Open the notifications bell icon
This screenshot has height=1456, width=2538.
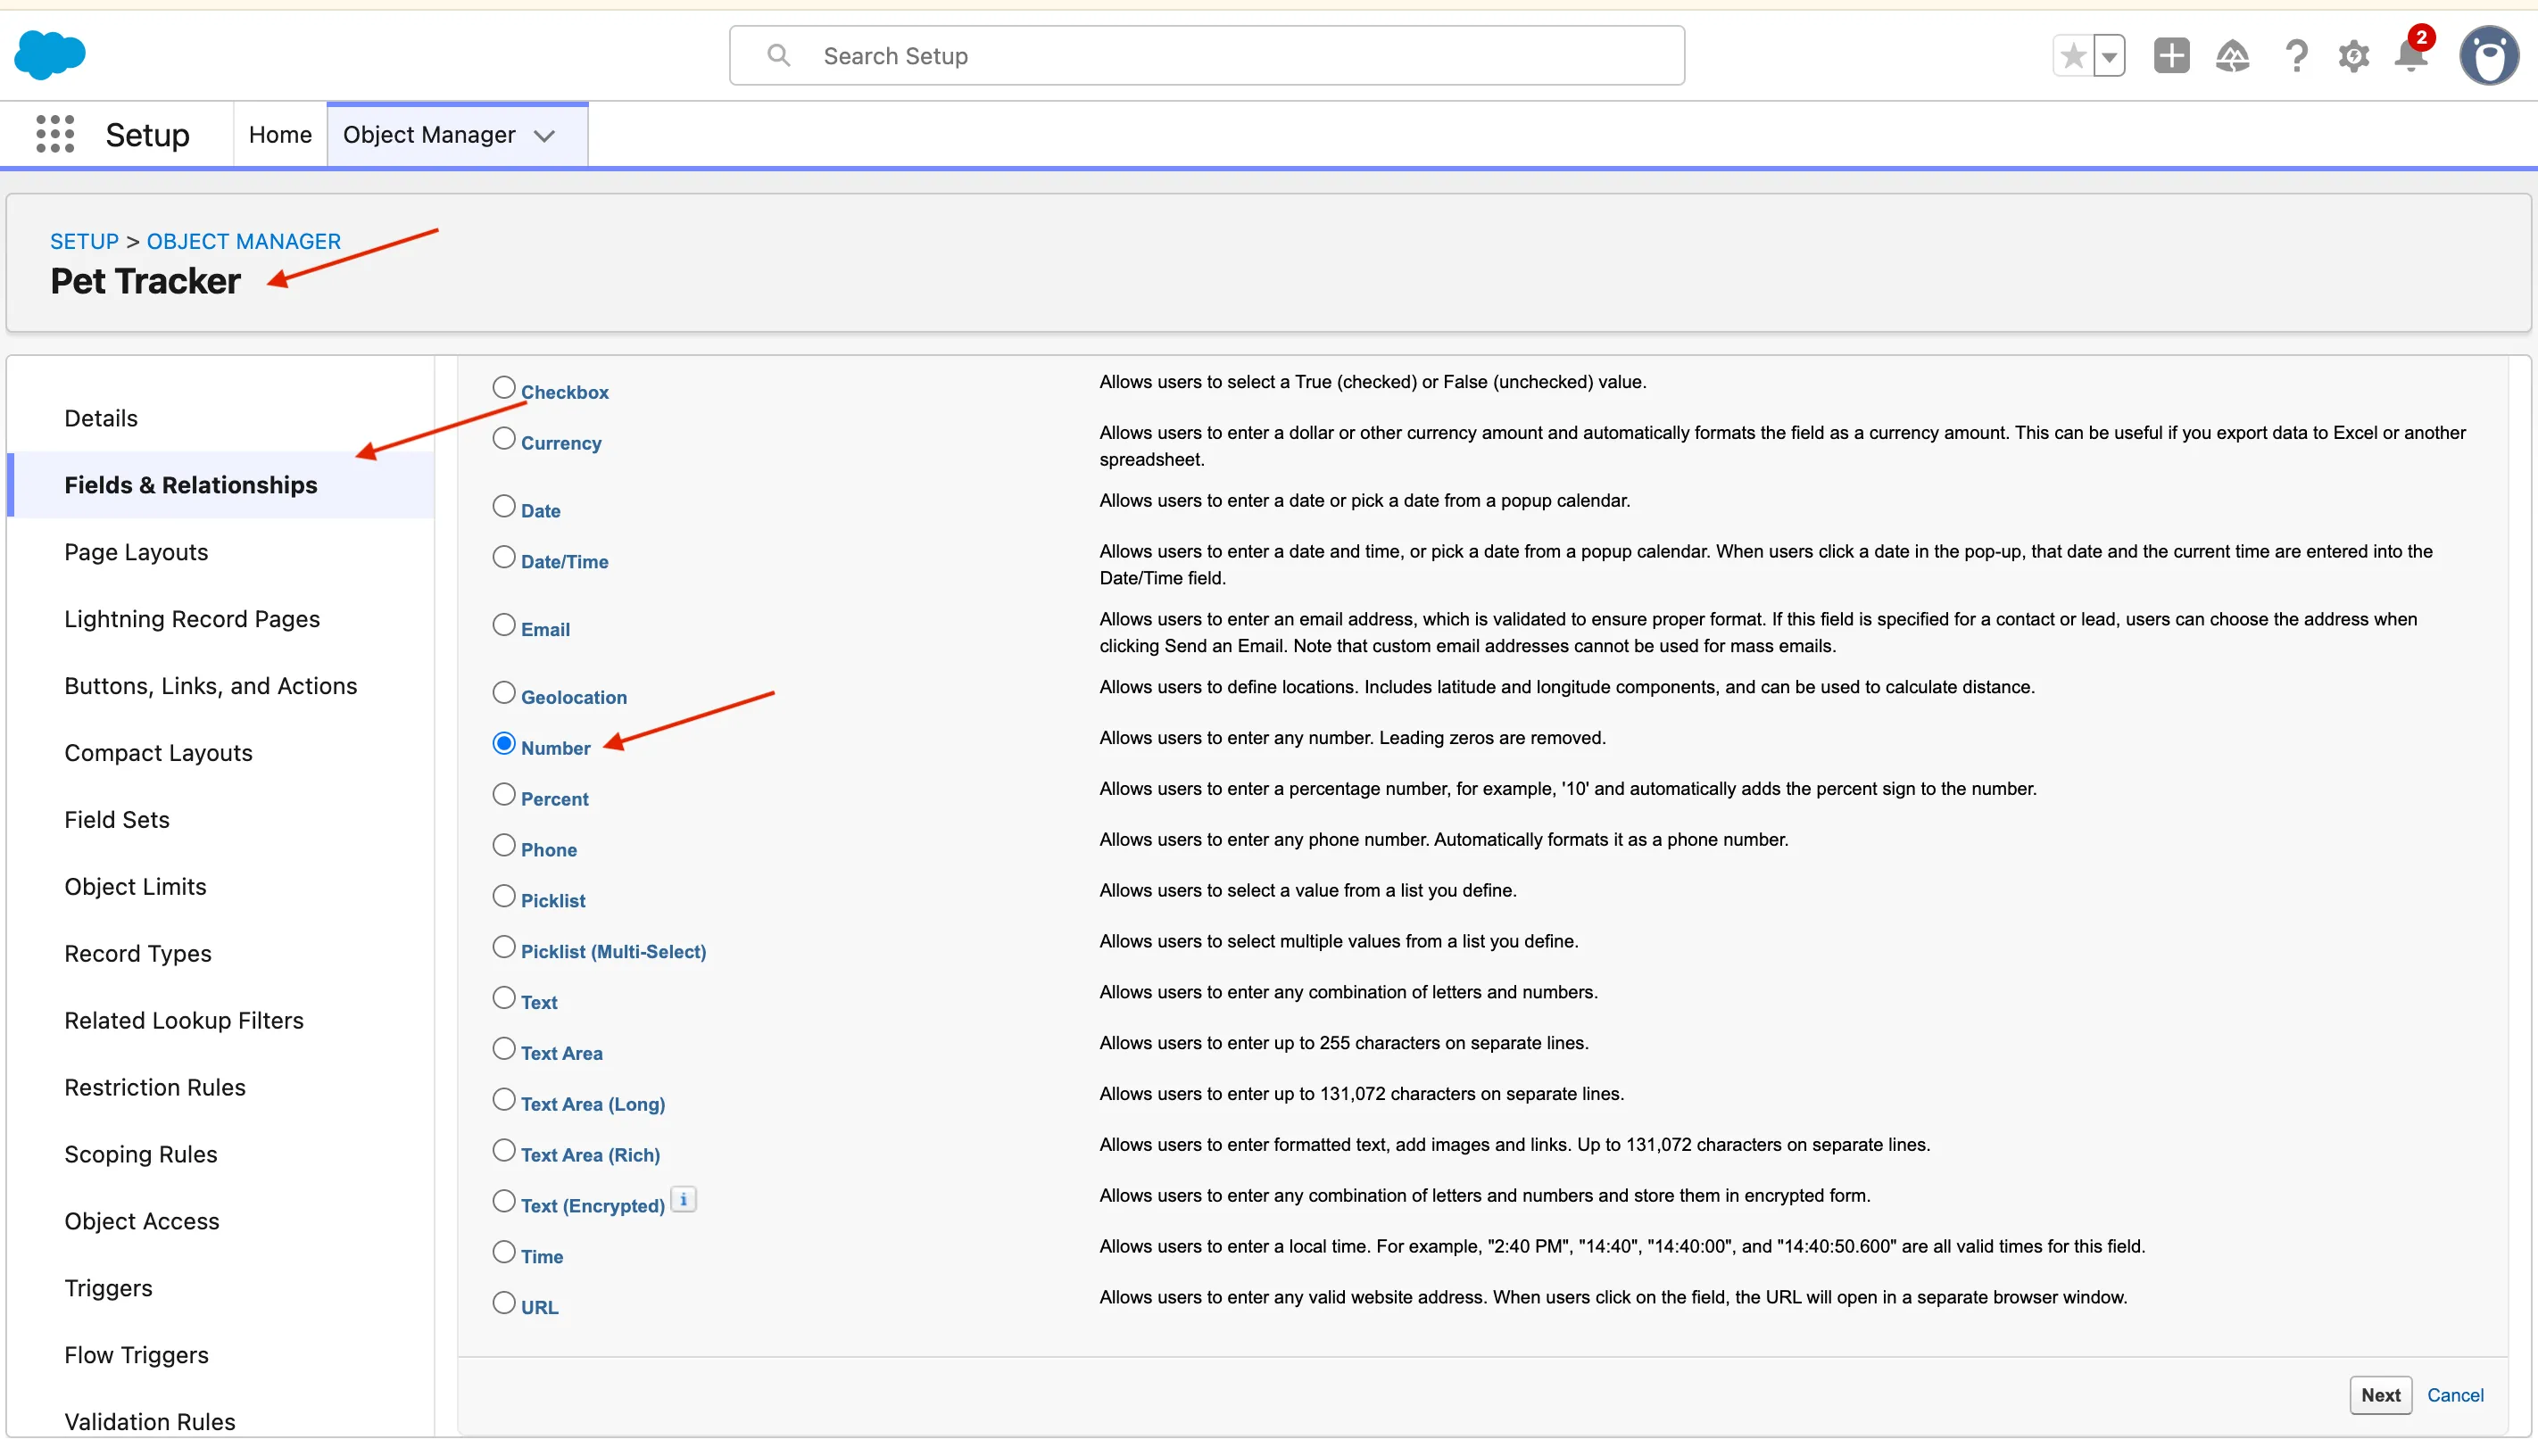click(2410, 56)
